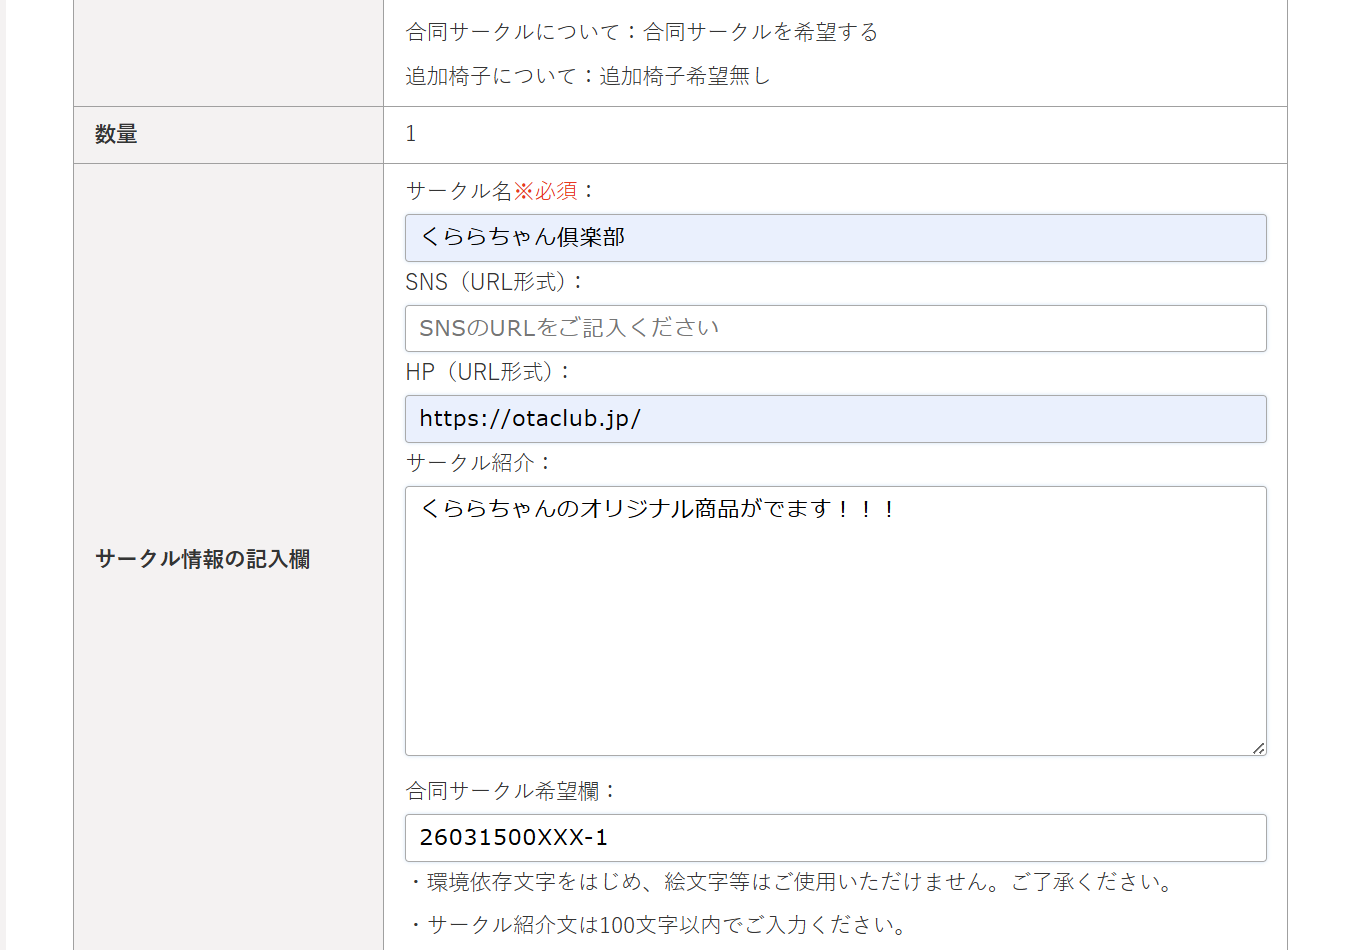Click the サークル情報の記入欄 row header
This screenshot has height=950, width=1353.
pos(203,559)
